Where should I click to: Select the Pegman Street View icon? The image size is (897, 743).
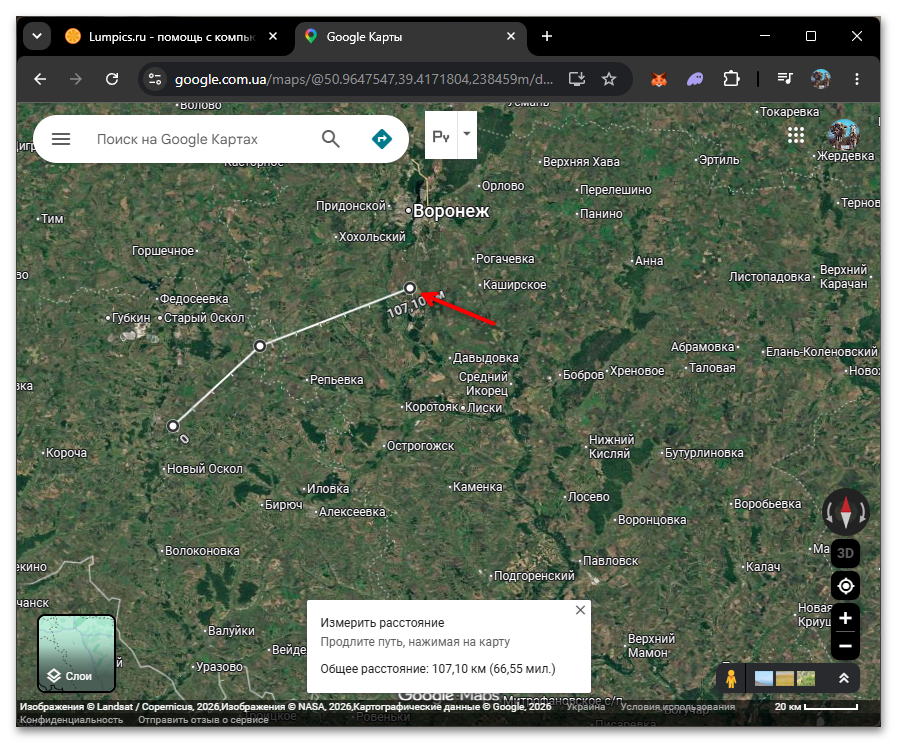click(731, 678)
